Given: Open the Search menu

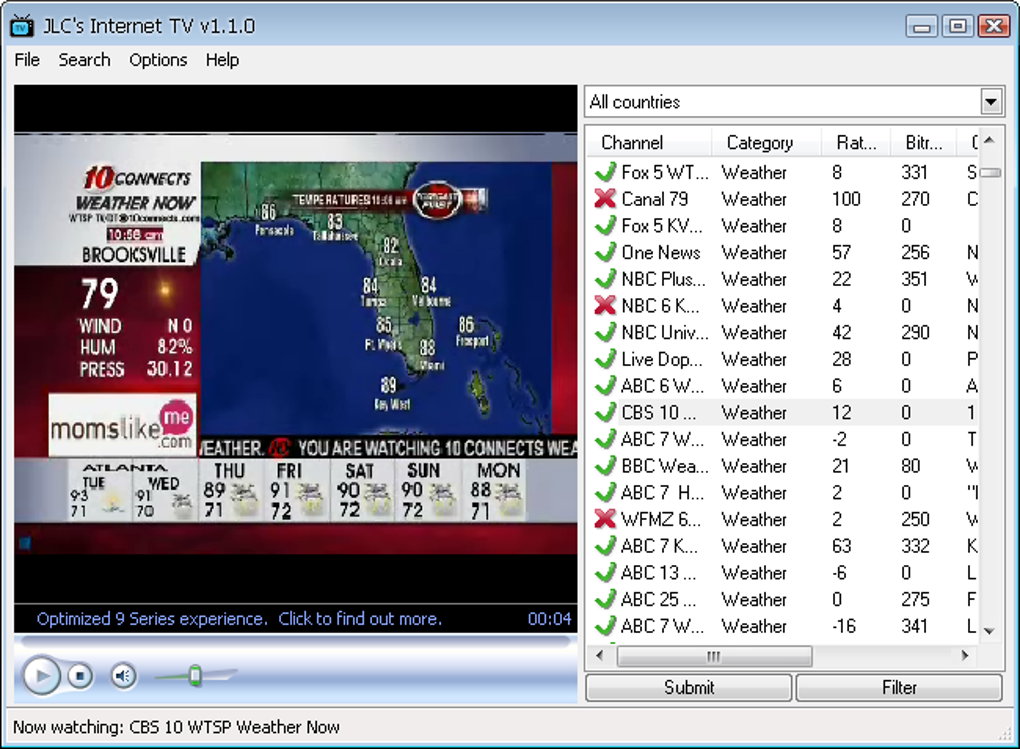Looking at the screenshot, I should [x=85, y=60].
